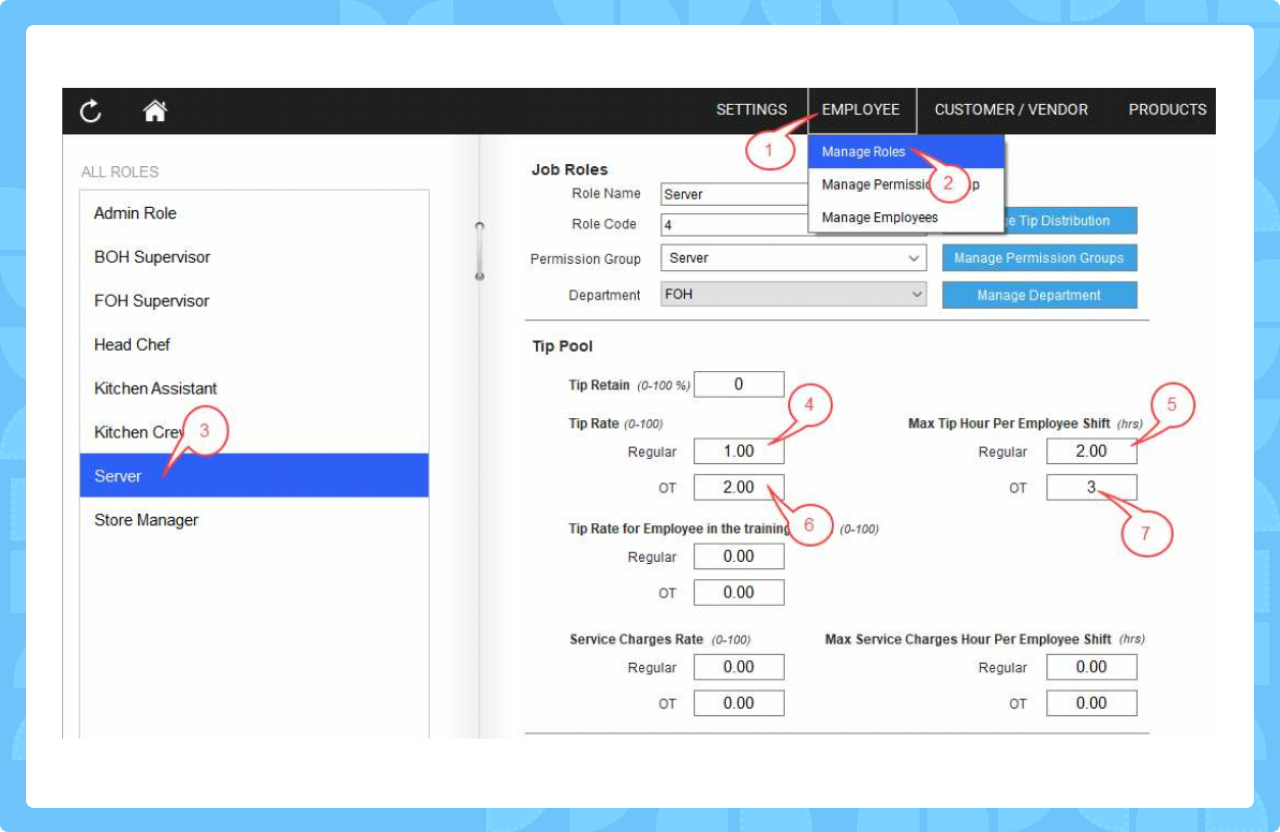This screenshot has height=832, width=1280.
Task: Open the SETTINGS menu
Action: click(751, 110)
